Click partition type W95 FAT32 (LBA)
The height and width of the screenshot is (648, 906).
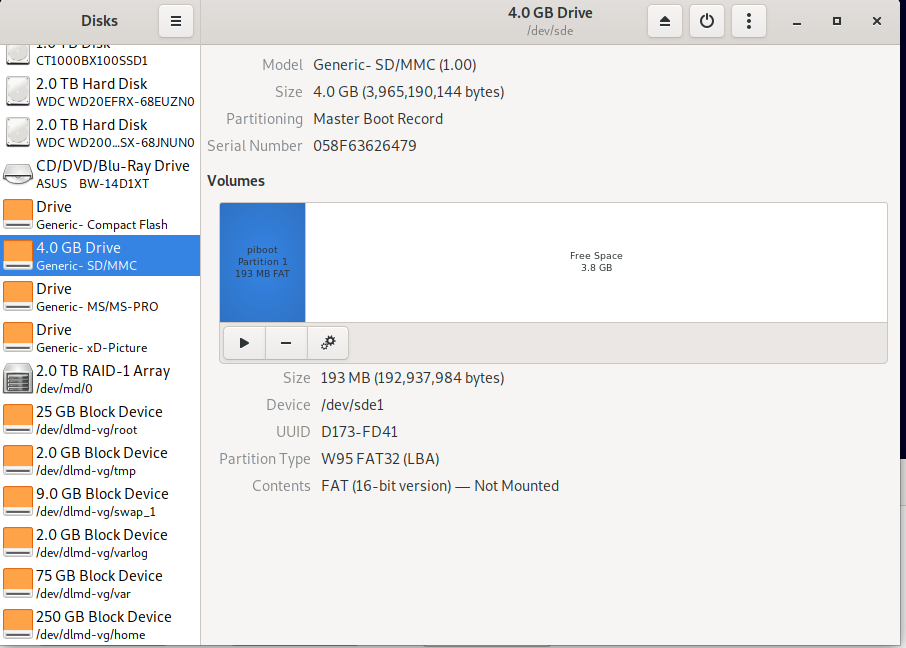click(380, 459)
